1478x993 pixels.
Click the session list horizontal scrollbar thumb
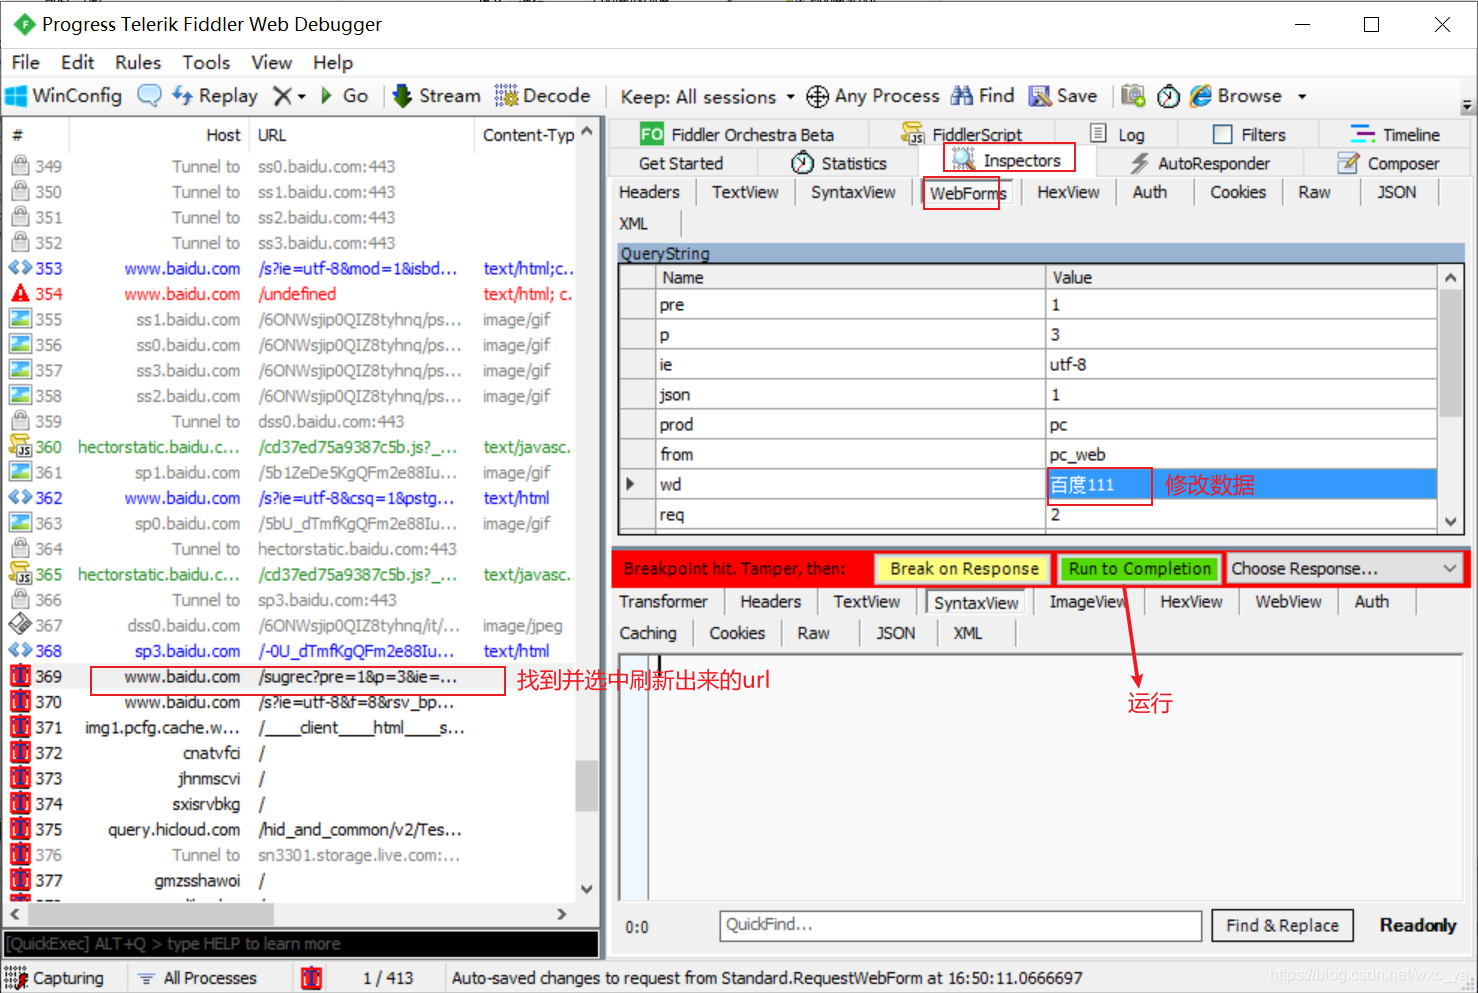coord(149,914)
